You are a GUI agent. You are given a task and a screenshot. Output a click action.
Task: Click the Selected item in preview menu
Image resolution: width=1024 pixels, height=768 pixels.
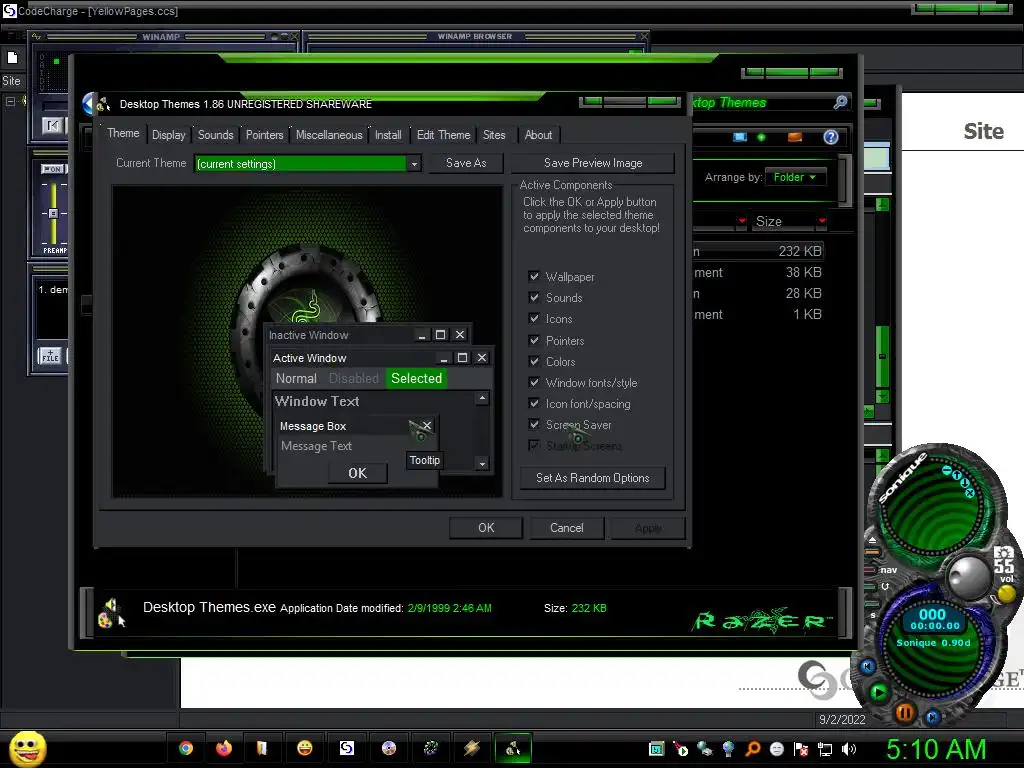tap(417, 379)
